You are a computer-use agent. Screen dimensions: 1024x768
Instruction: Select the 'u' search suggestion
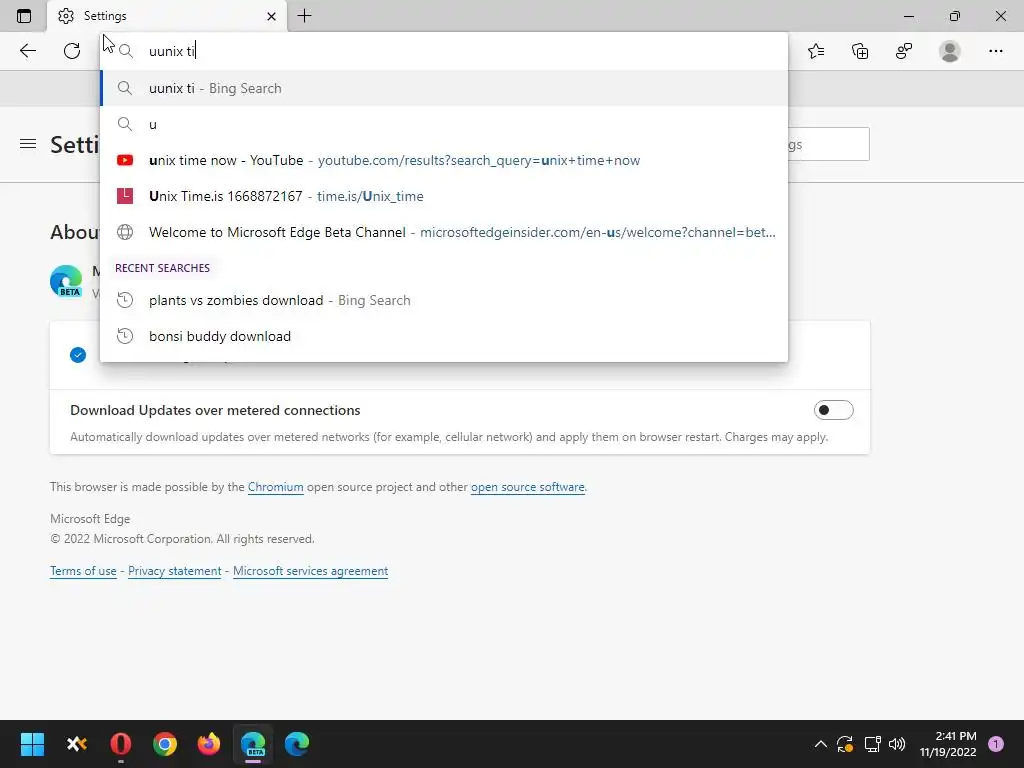point(444,124)
